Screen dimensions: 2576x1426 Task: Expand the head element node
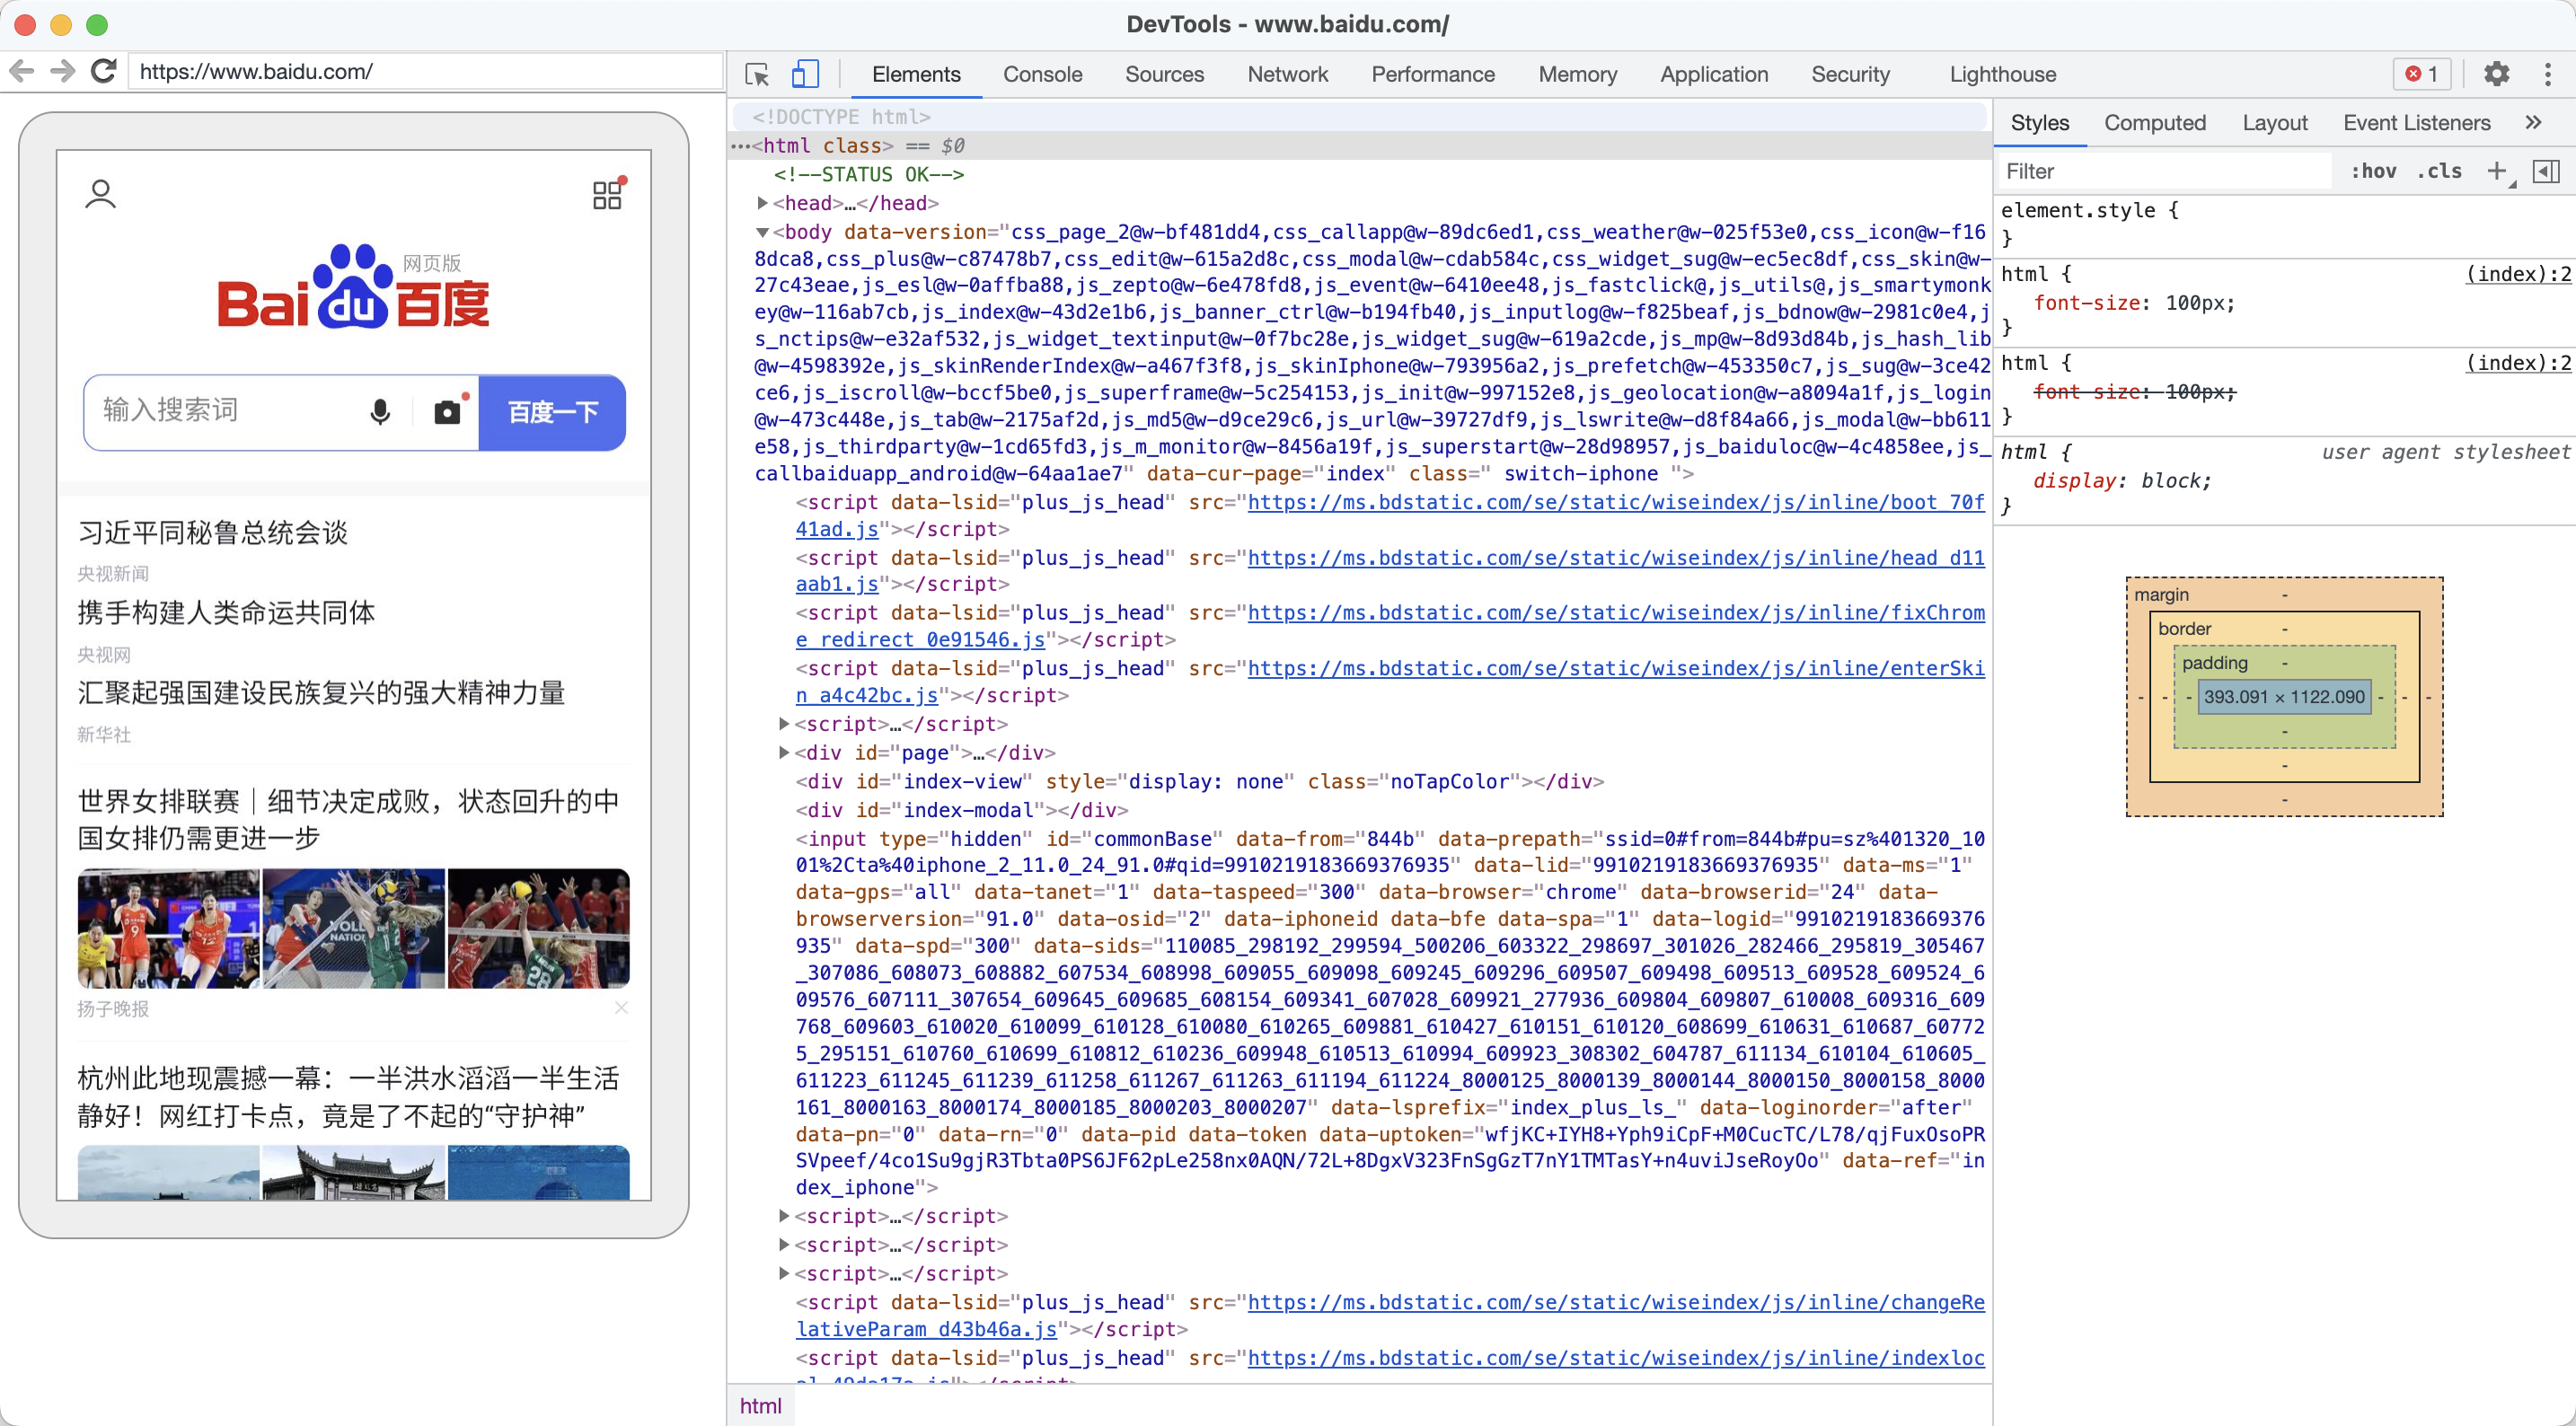tap(763, 203)
